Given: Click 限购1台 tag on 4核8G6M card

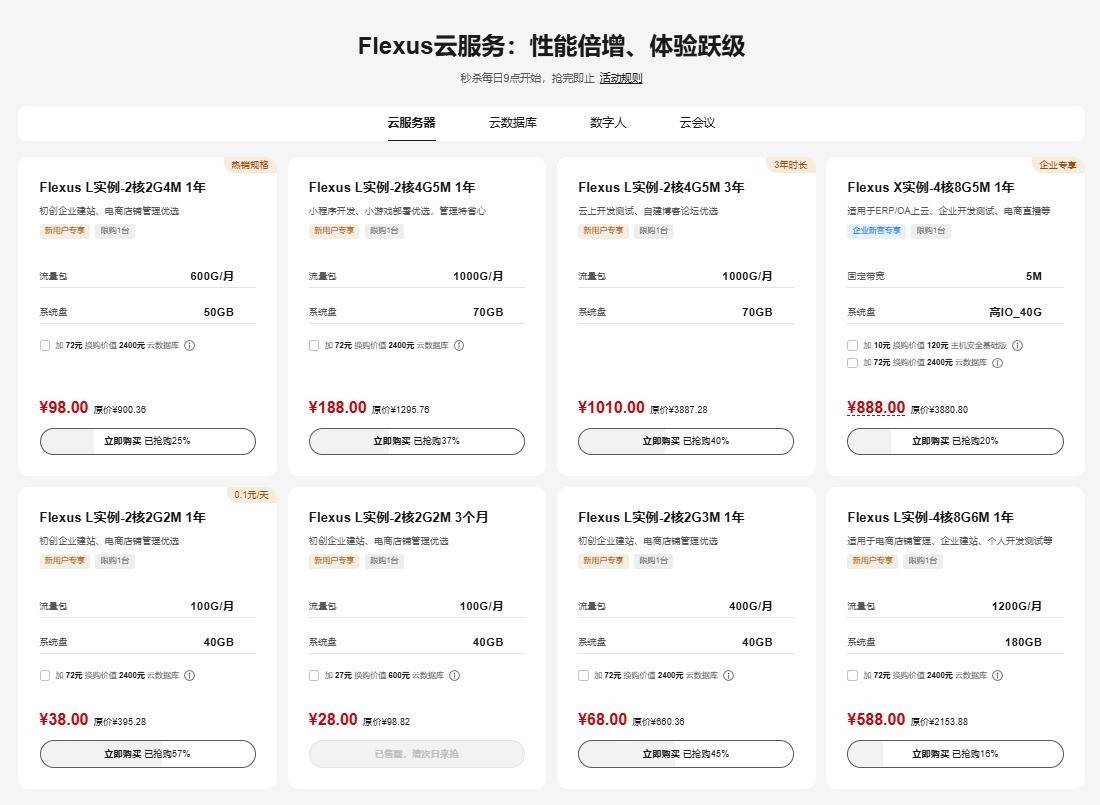Looking at the screenshot, I should [923, 560].
